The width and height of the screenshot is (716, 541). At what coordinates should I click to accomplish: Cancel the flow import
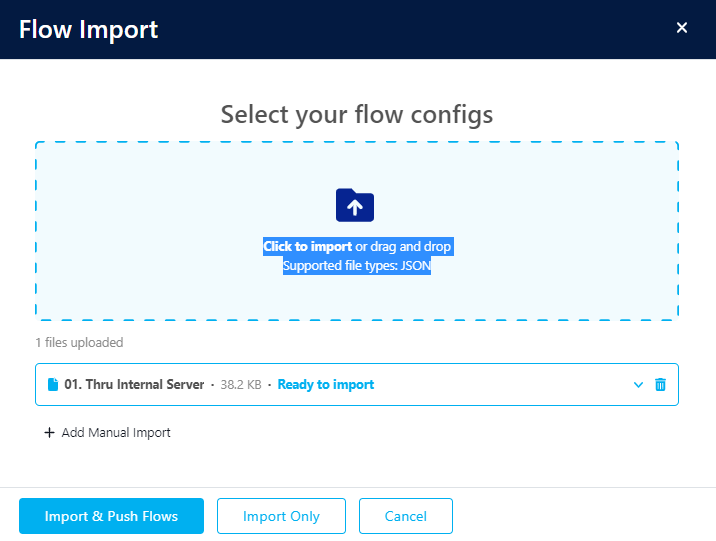click(405, 516)
